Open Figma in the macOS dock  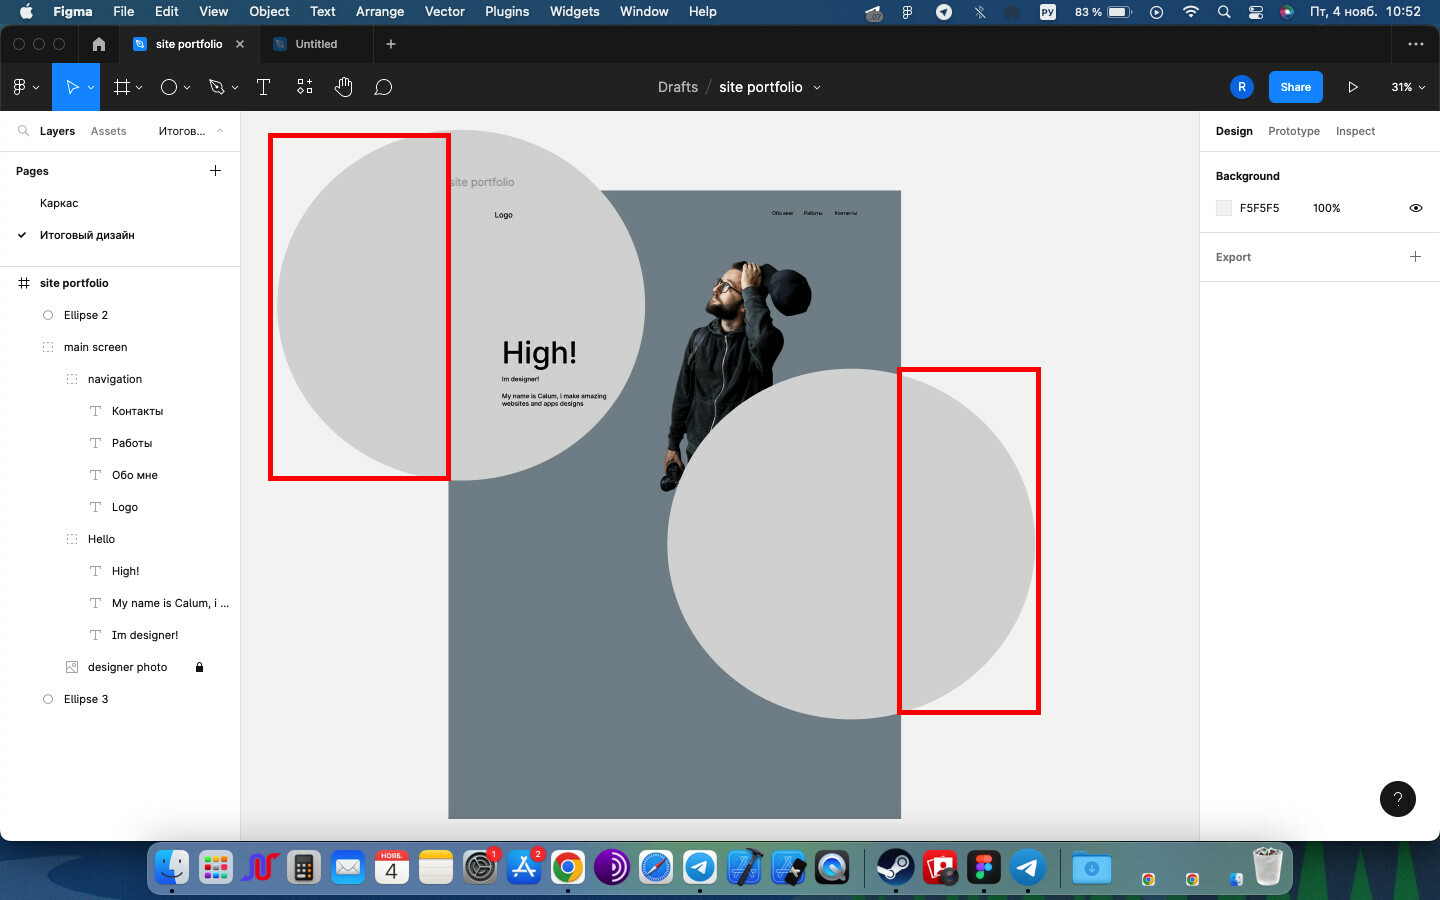[x=984, y=867]
